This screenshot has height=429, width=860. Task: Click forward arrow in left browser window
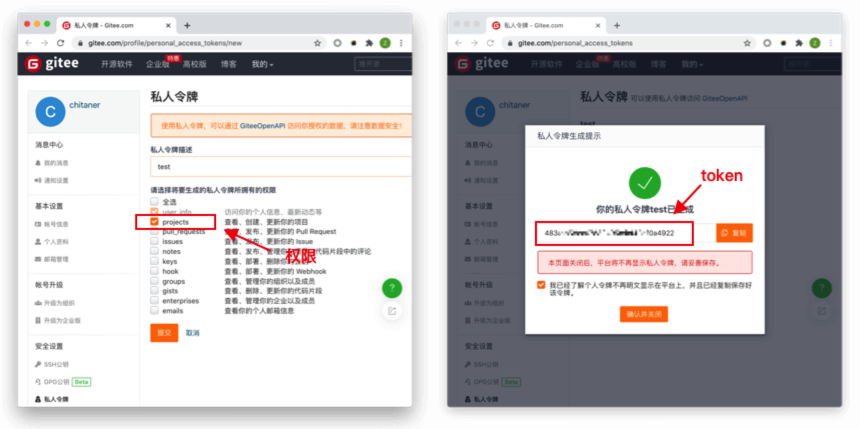pos(44,43)
